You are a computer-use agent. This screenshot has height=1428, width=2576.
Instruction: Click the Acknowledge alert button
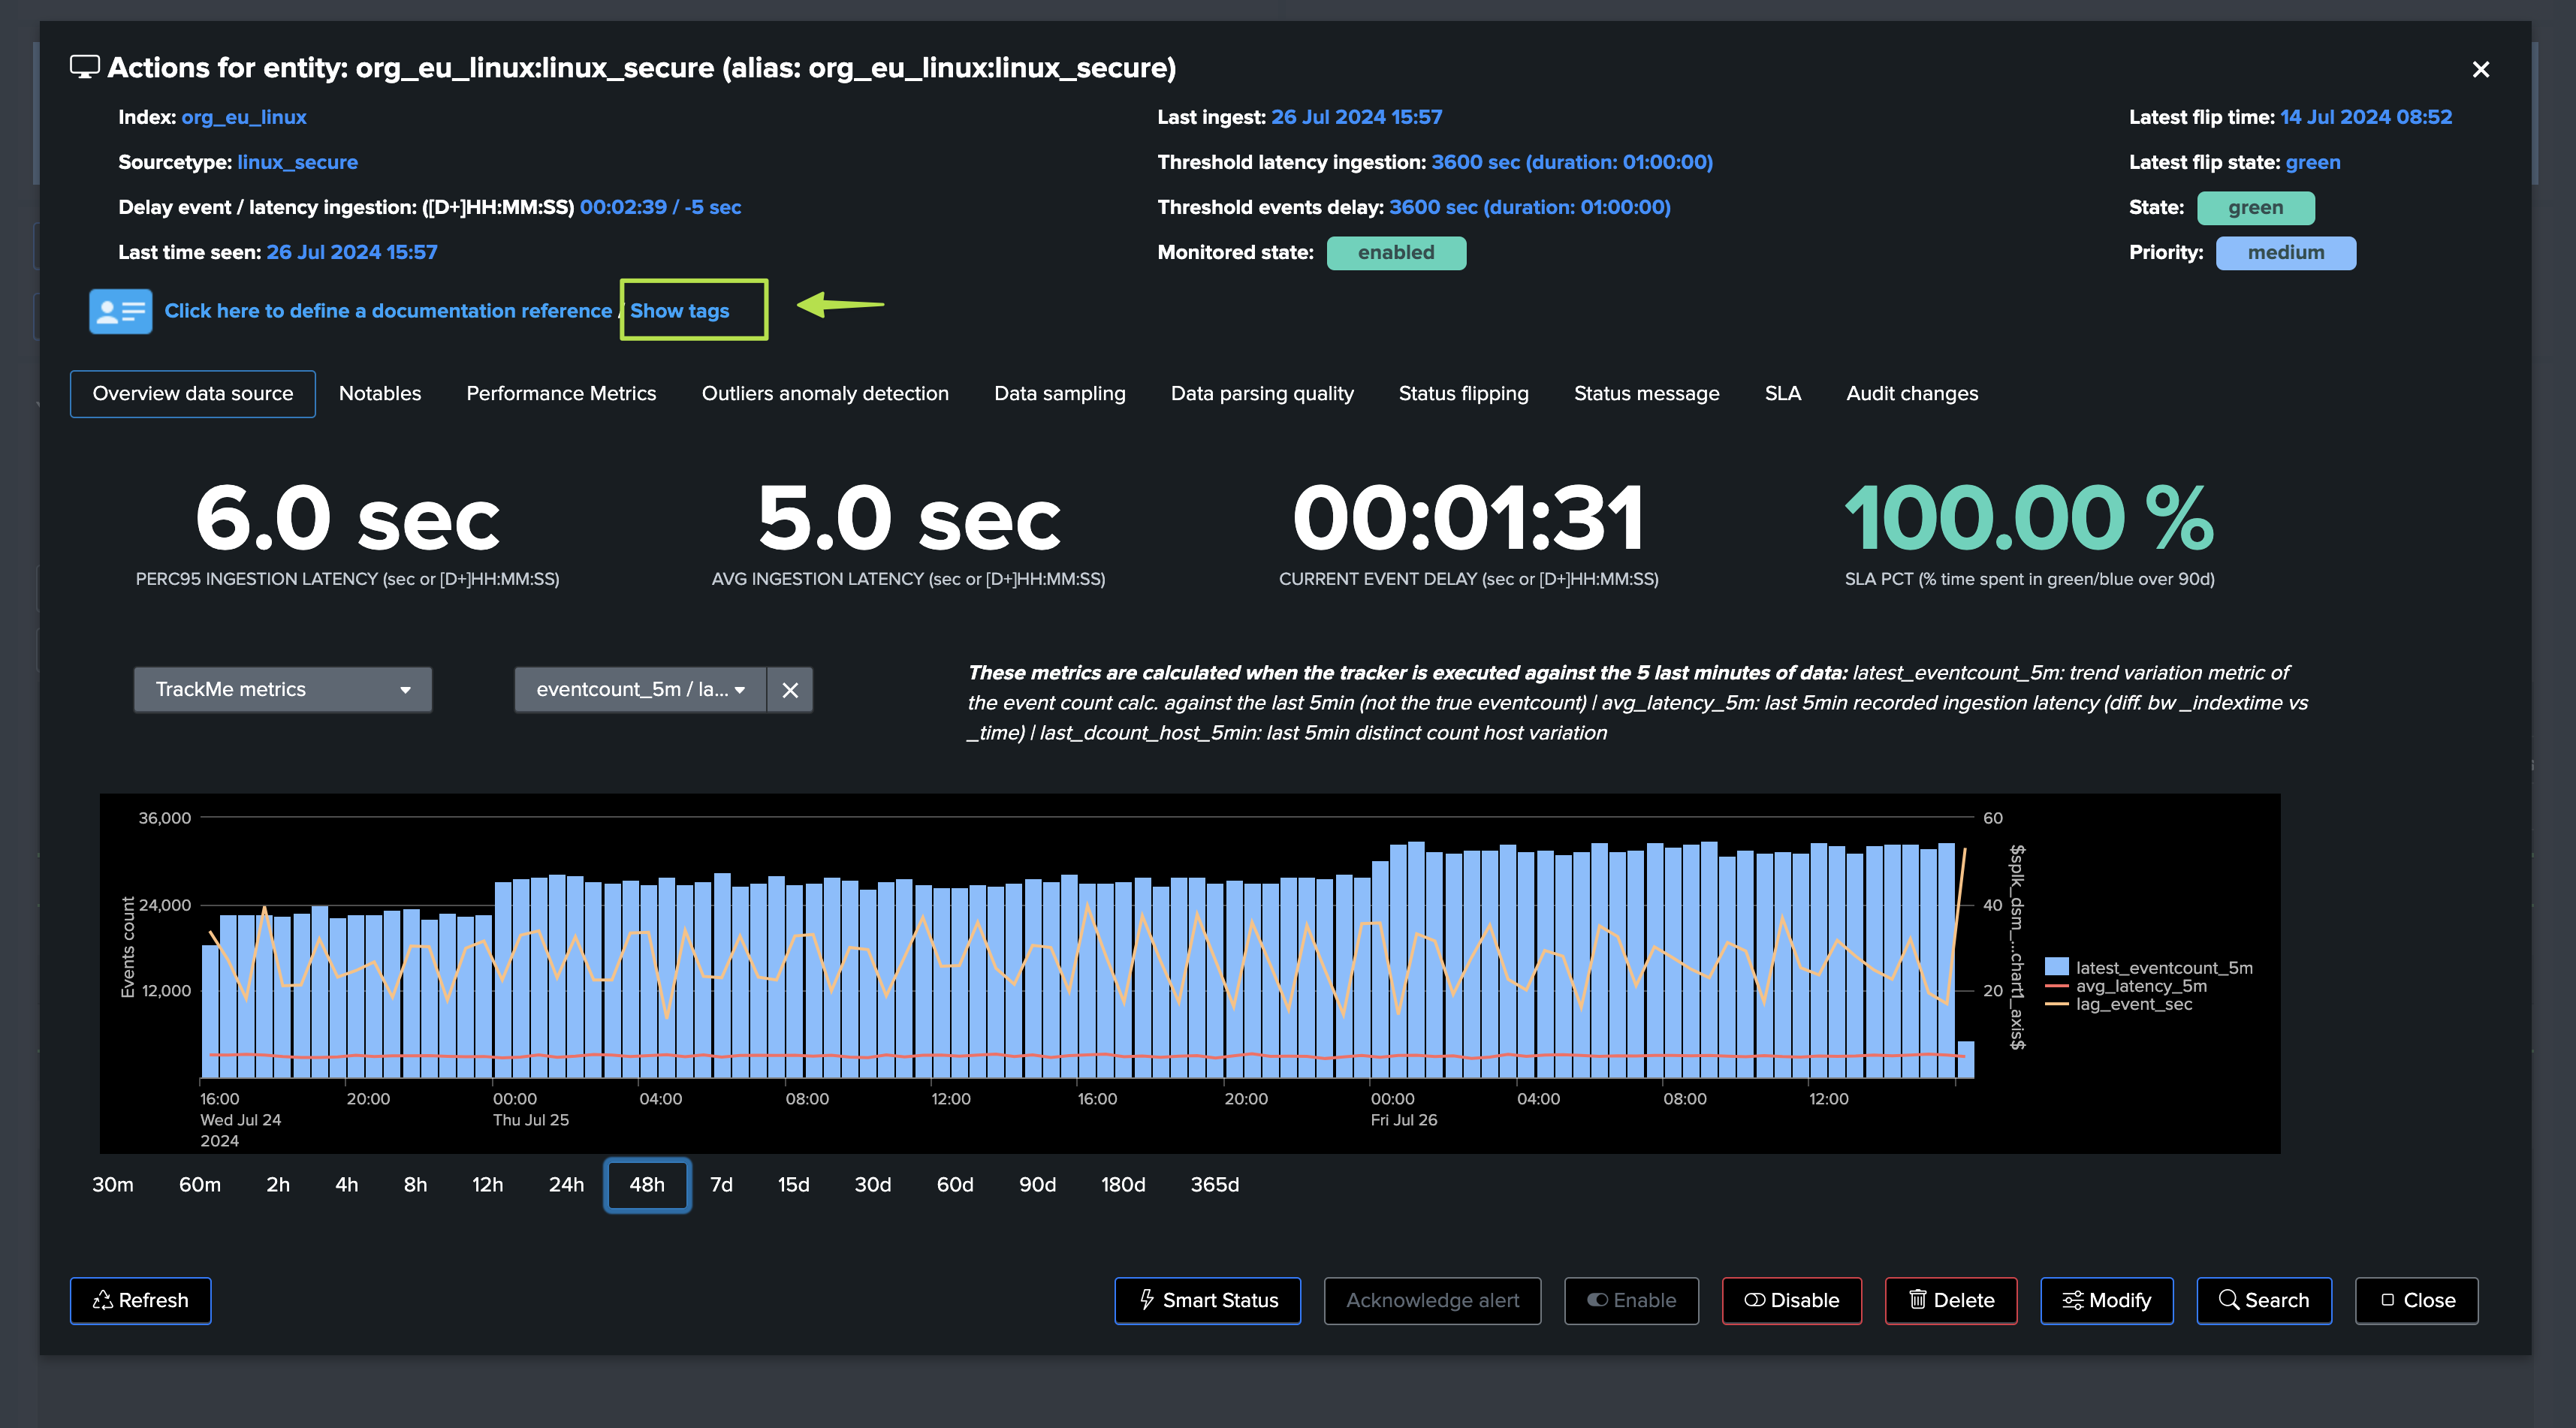(1432, 1300)
